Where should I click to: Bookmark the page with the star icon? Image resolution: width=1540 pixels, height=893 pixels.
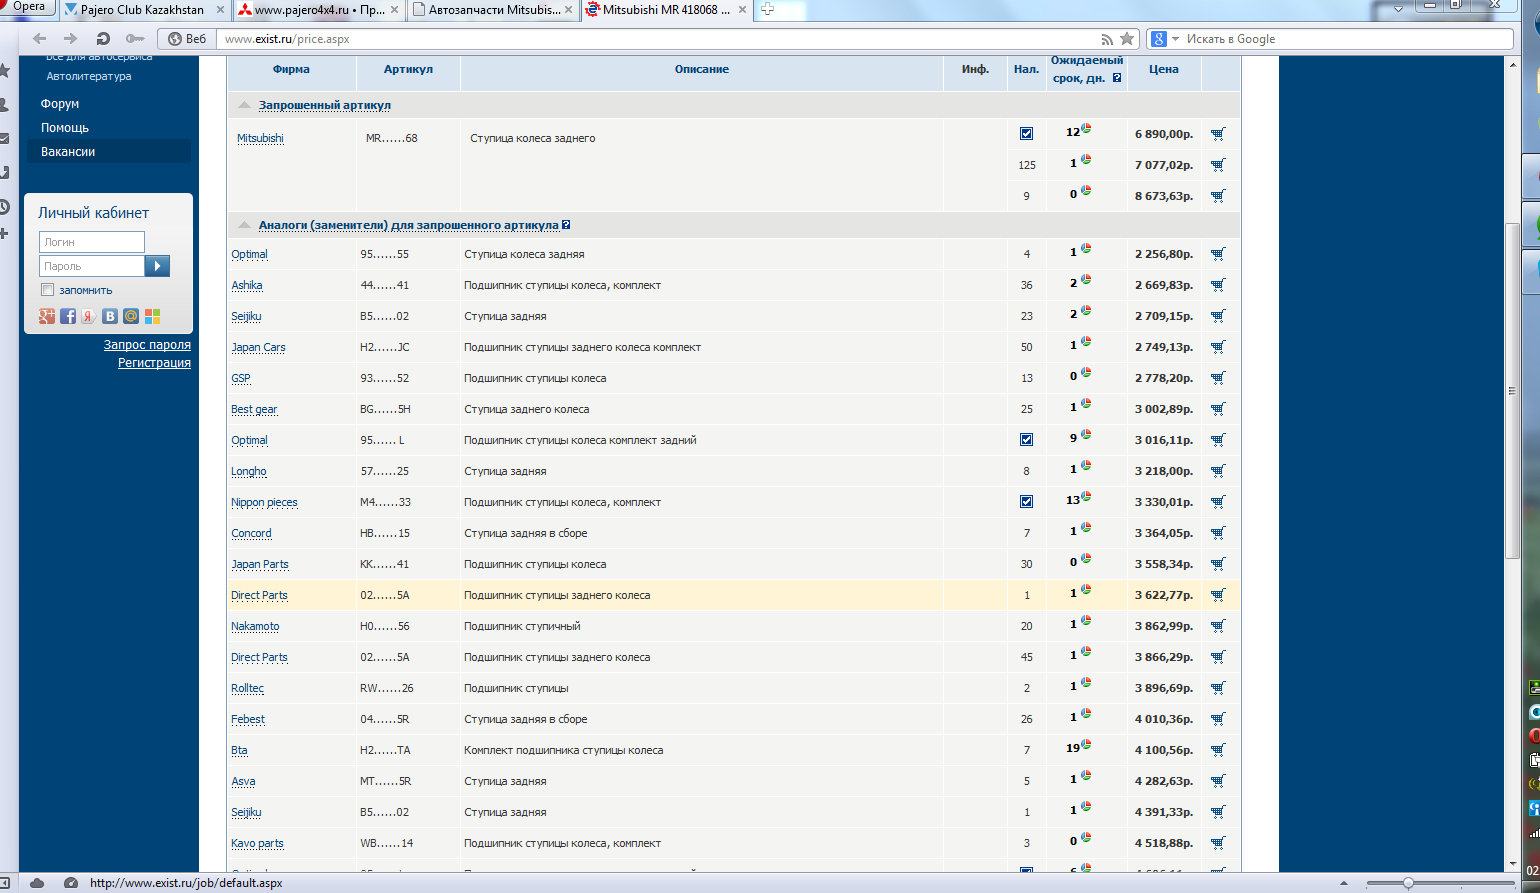click(x=1127, y=39)
